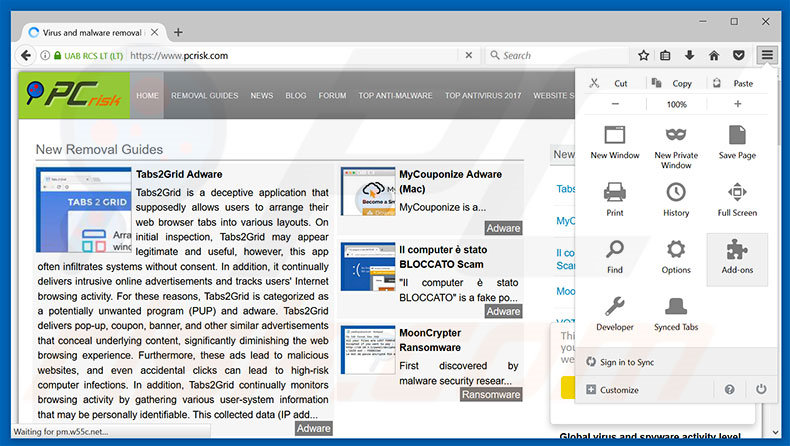Screen dimensions: 790x446
Task: Open the Add-ons menu item
Action: [737, 259]
